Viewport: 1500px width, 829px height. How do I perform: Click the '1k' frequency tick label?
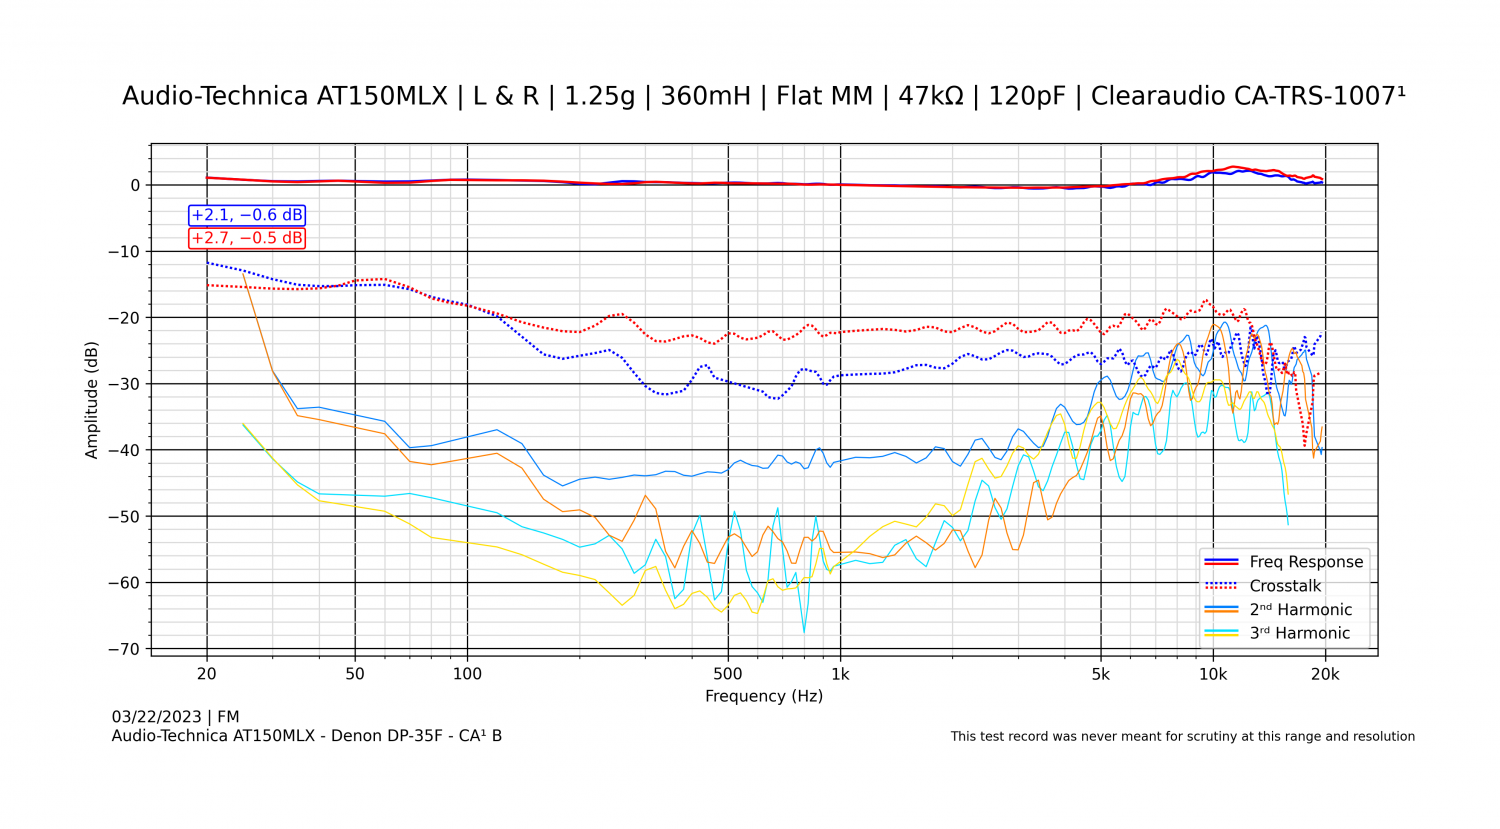[x=840, y=674]
